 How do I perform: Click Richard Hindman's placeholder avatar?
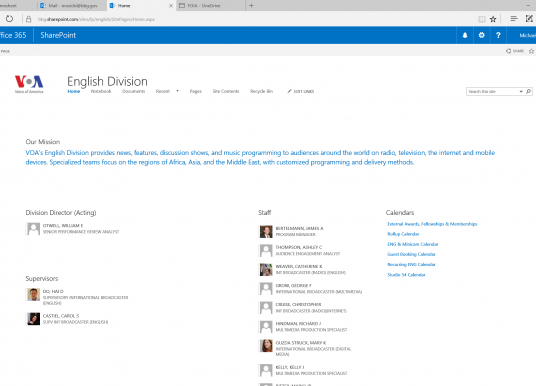click(x=266, y=327)
